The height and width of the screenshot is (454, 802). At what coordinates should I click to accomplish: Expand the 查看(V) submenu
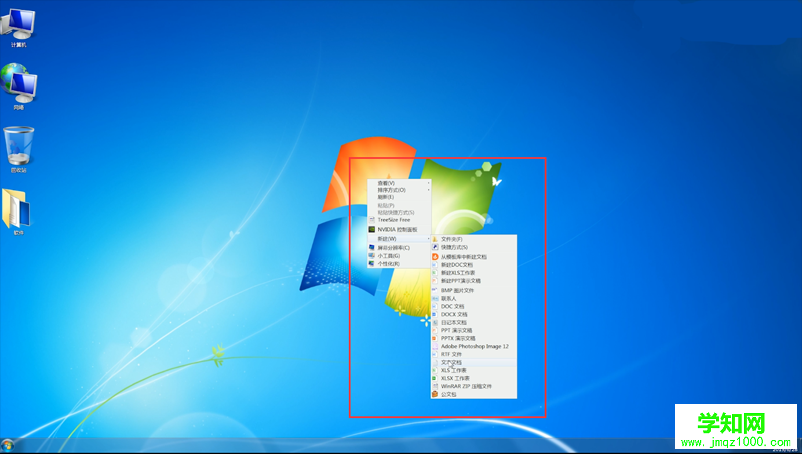tap(399, 183)
